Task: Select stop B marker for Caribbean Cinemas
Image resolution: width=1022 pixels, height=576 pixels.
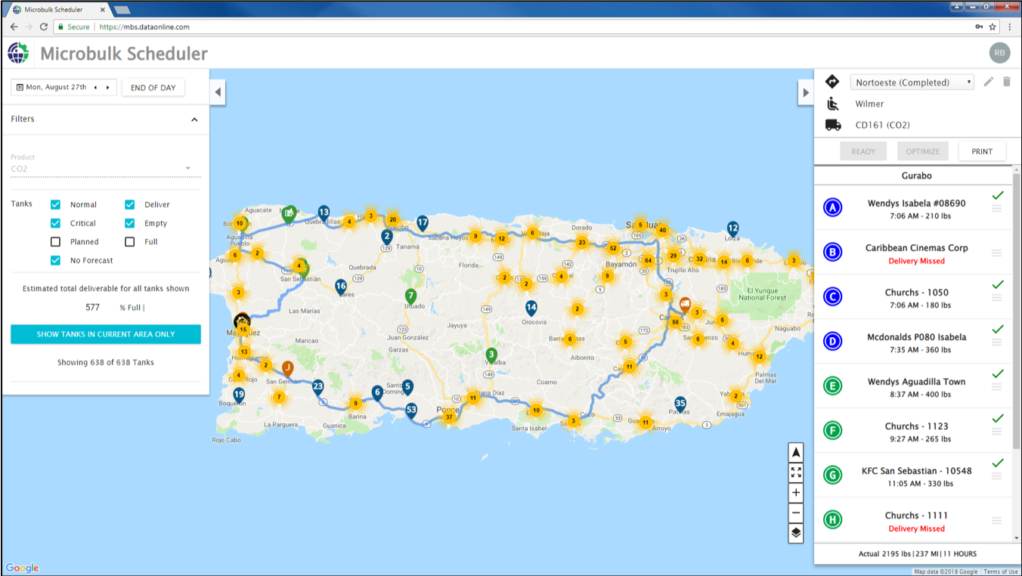Action: 832,252
